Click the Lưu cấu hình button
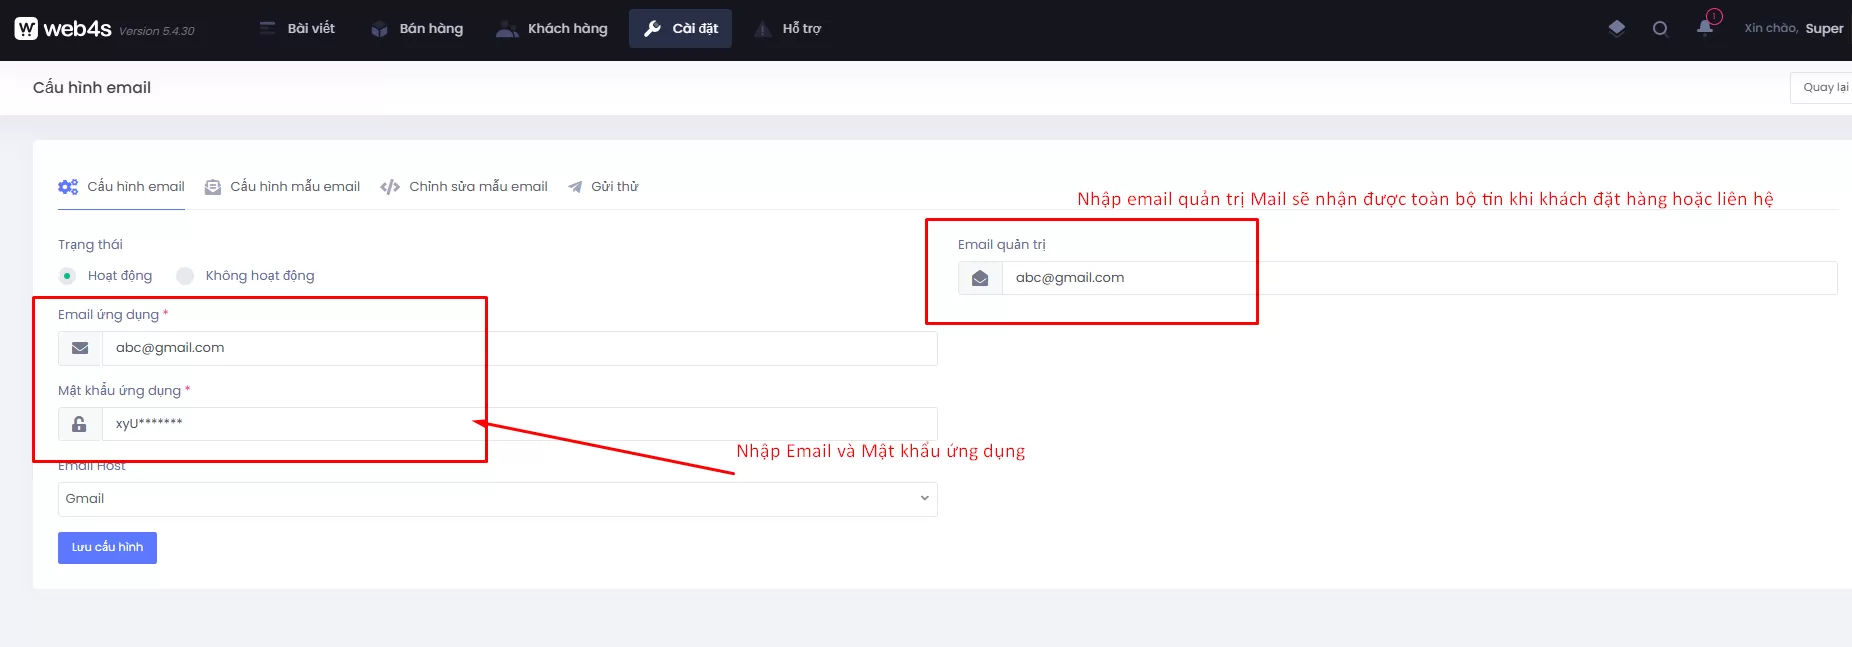This screenshot has width=1852, height=647. coord(107,548)
